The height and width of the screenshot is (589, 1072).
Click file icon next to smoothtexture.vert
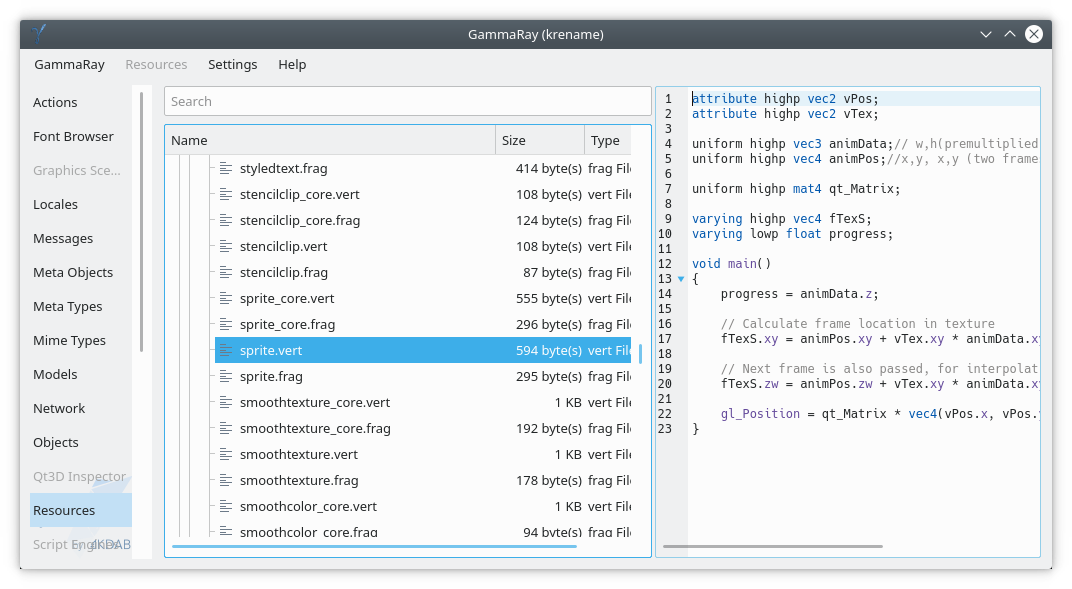tap(226, 454)
